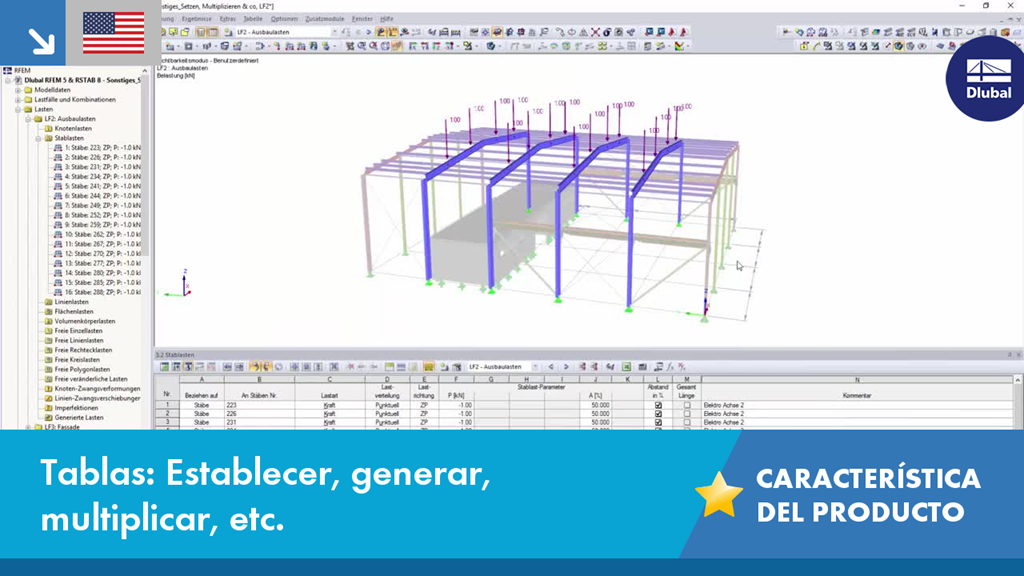
Task: Open the Ergebnisse menu
Action: [x=197, y=19]
